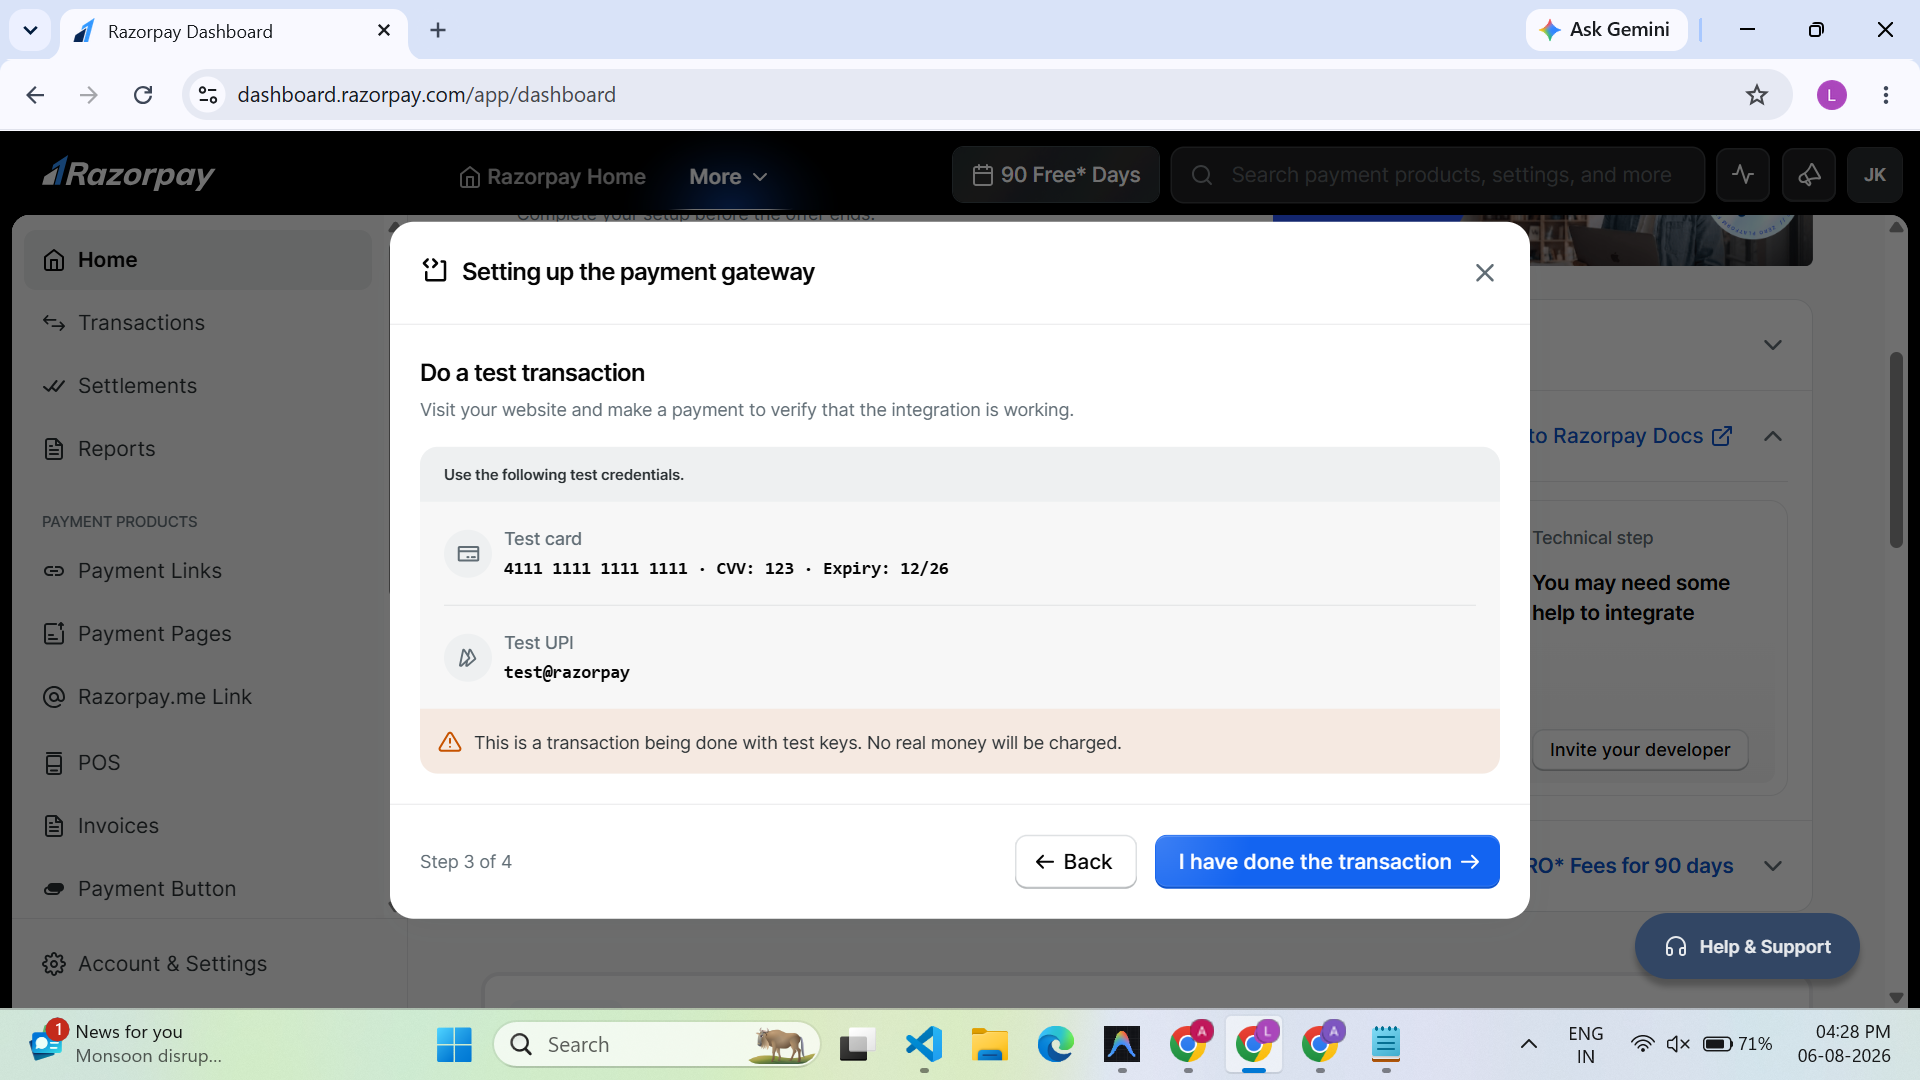Screen dimensions: 1920x1080
Task: Close the payment gateway setup dialog
Action: pos(1484,272)
